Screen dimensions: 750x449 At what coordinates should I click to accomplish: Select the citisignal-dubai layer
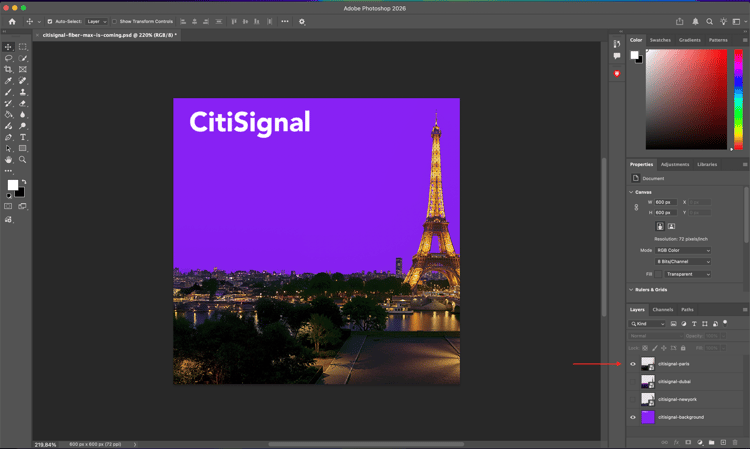(675, 382)
